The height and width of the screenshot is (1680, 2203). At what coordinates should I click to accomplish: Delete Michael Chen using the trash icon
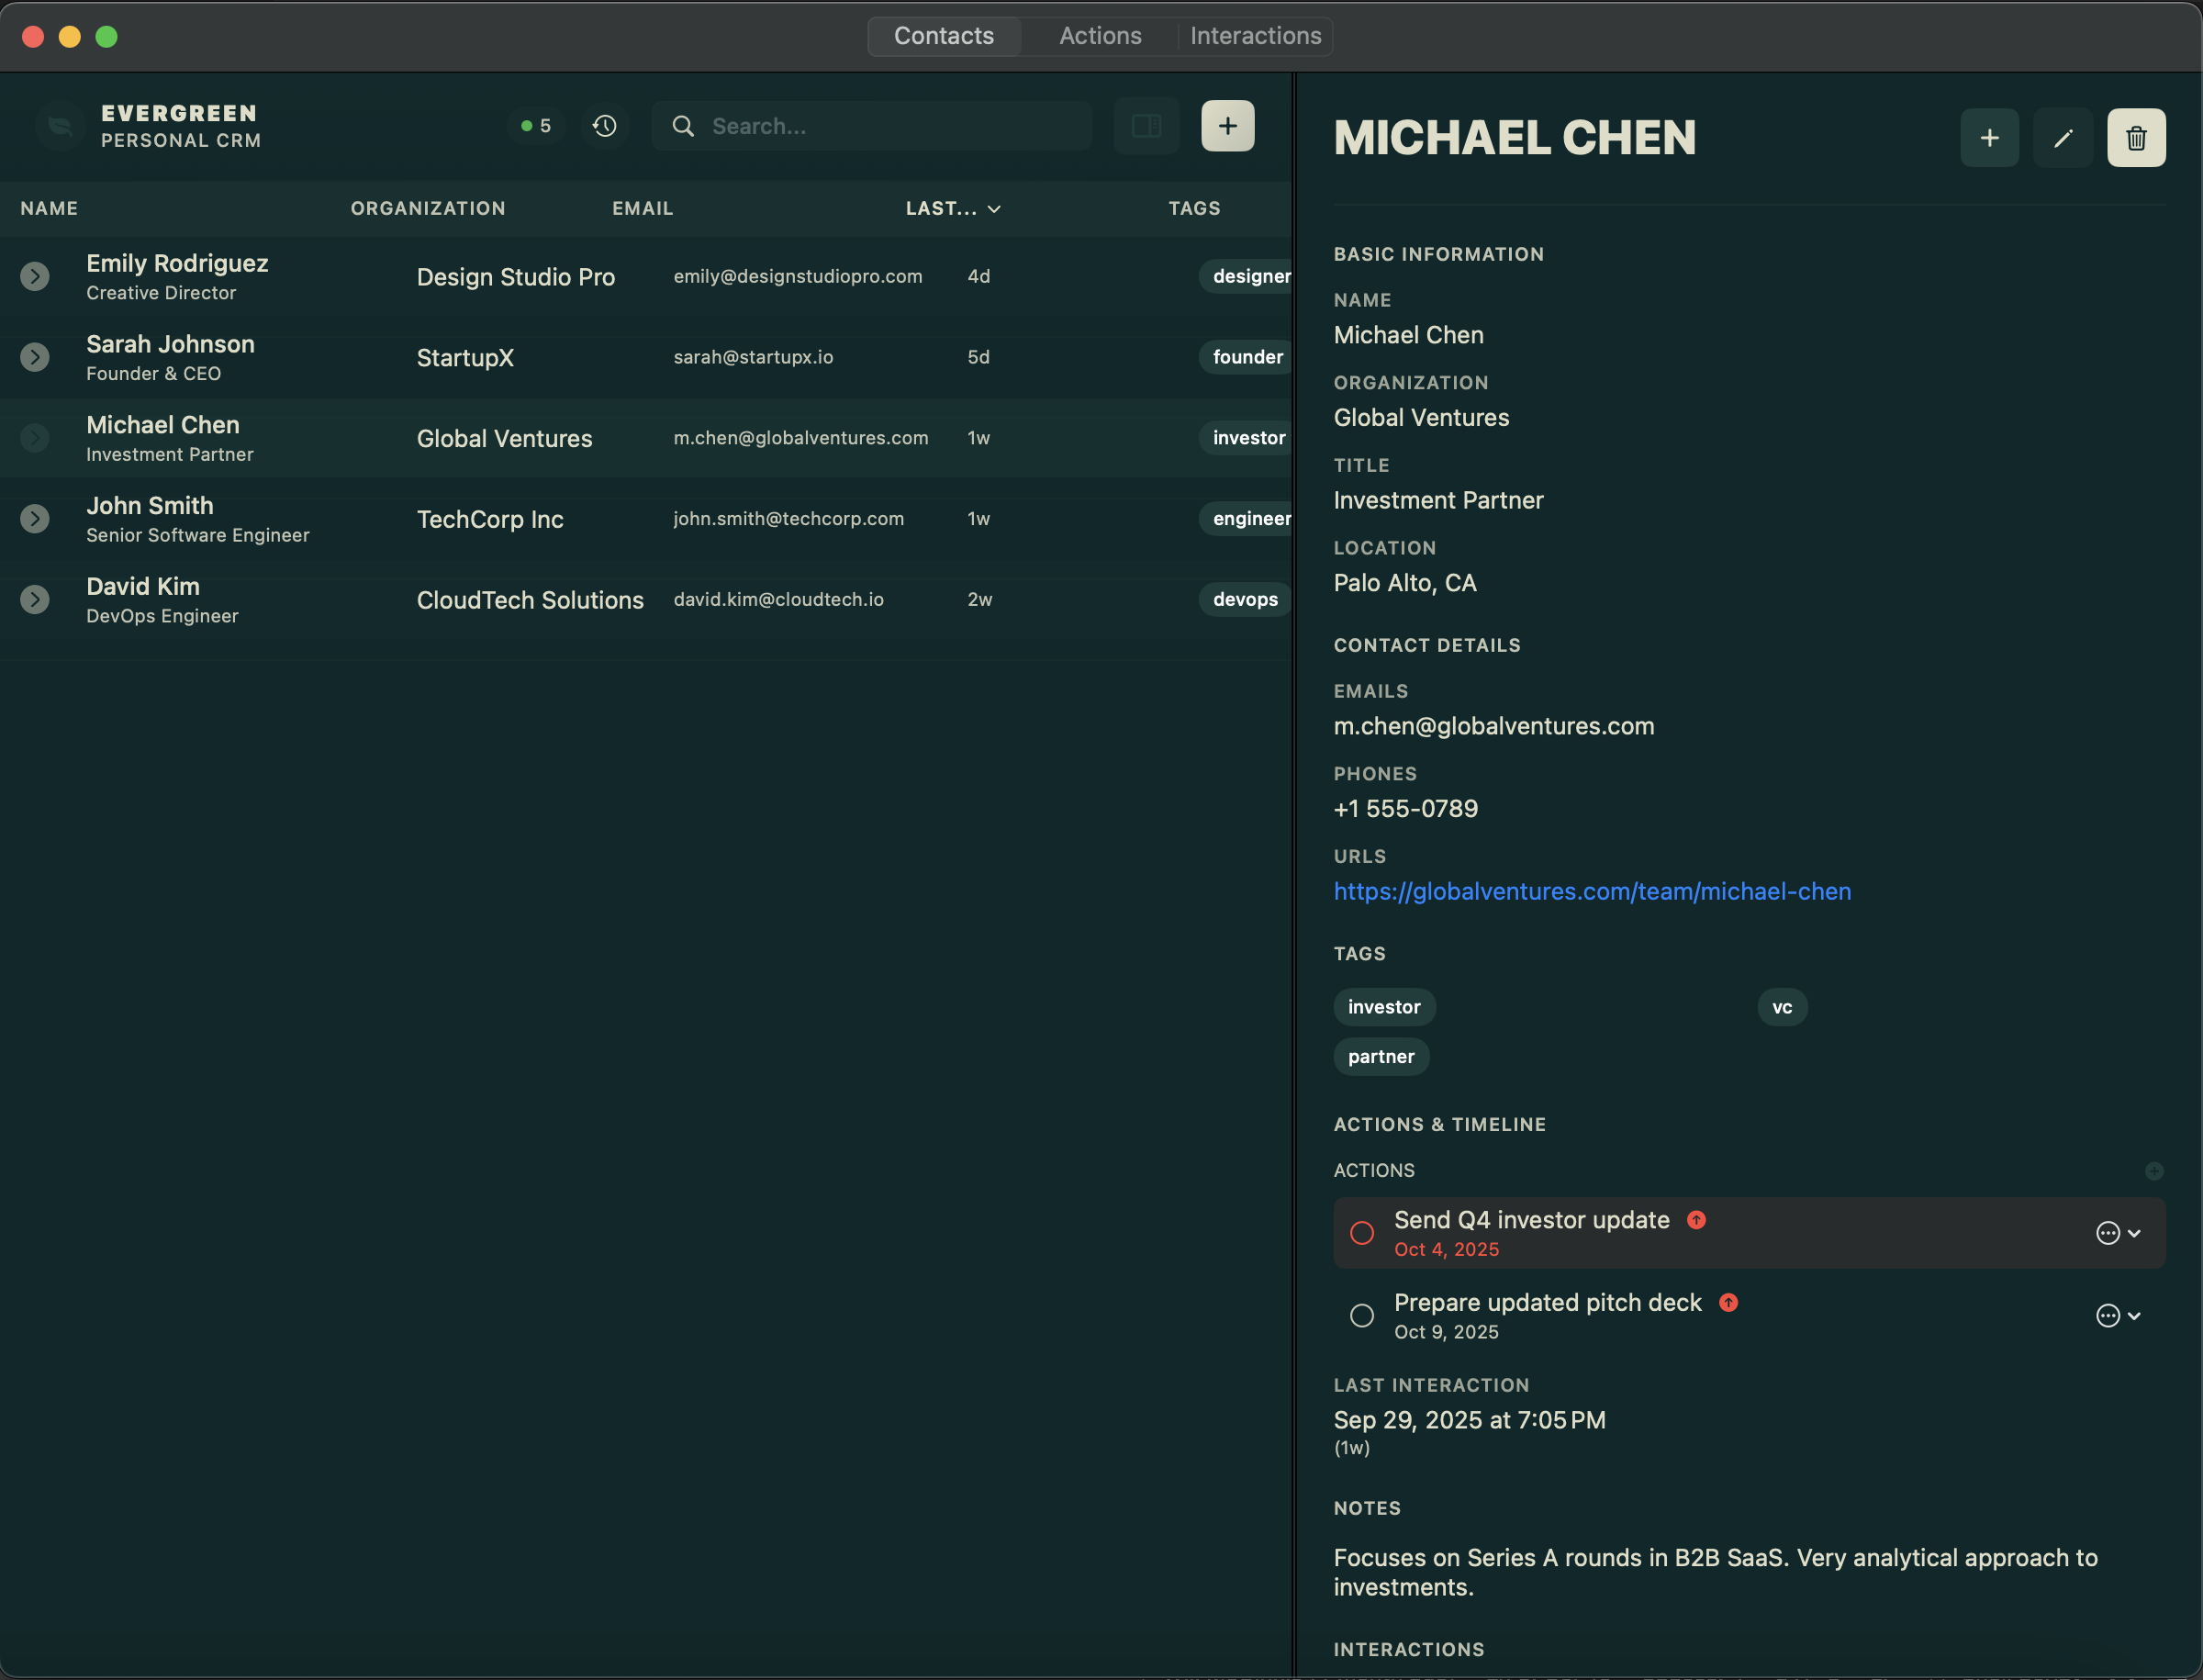[2136, 137]
